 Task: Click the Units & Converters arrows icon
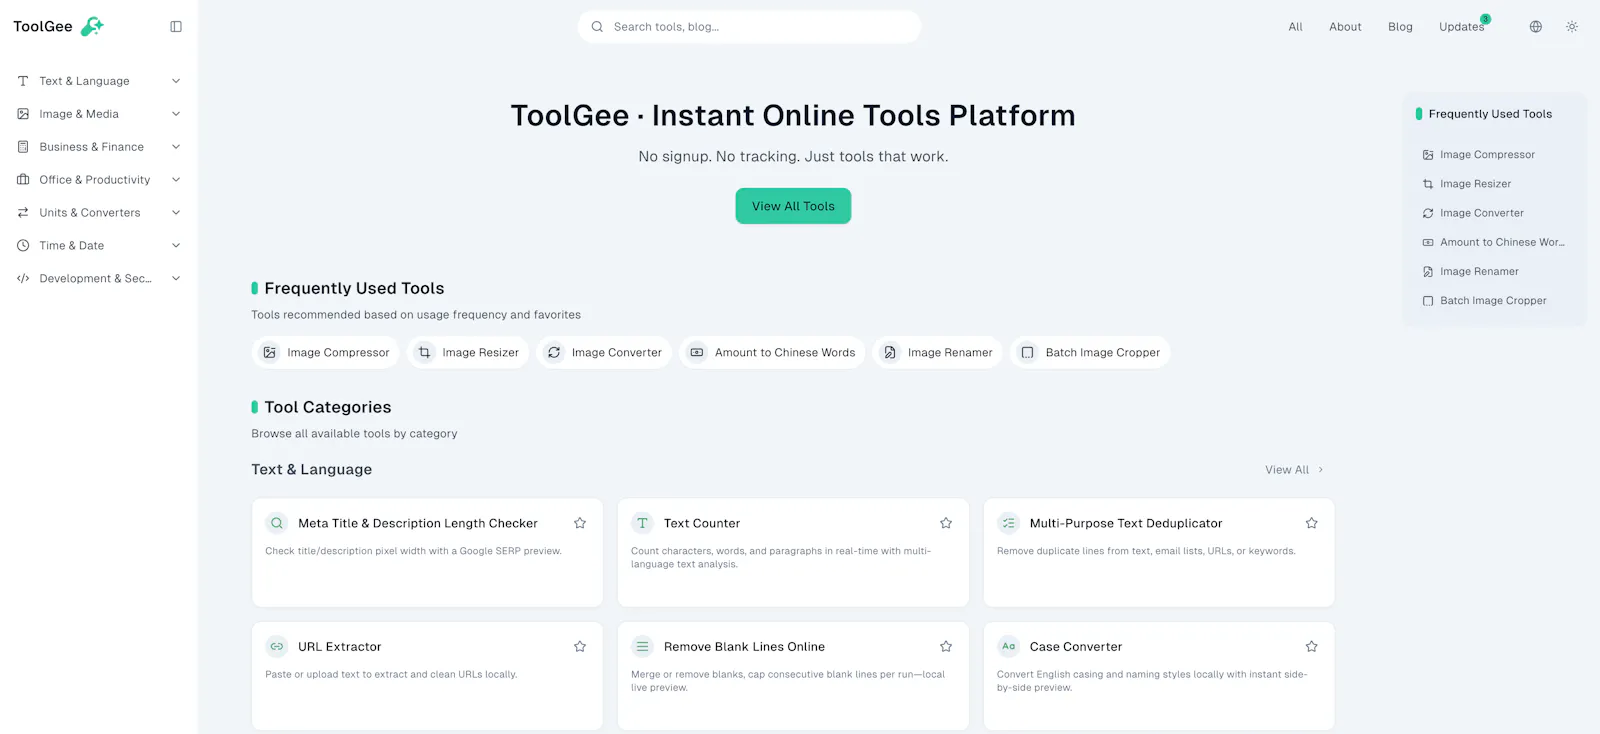pyautogui.click(x=23, y=213)
